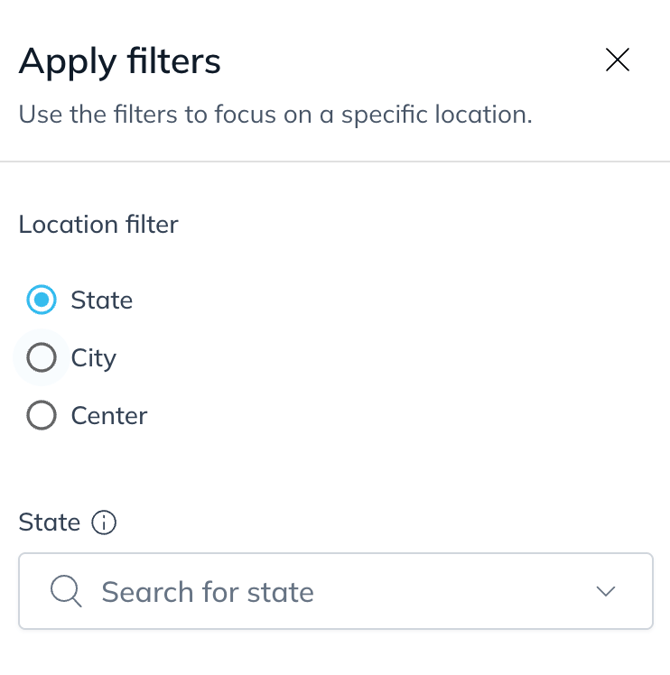Screen dimensions: 670x675
Task: Click the empty circle next to Center
Action: click(x=41, y=415)
